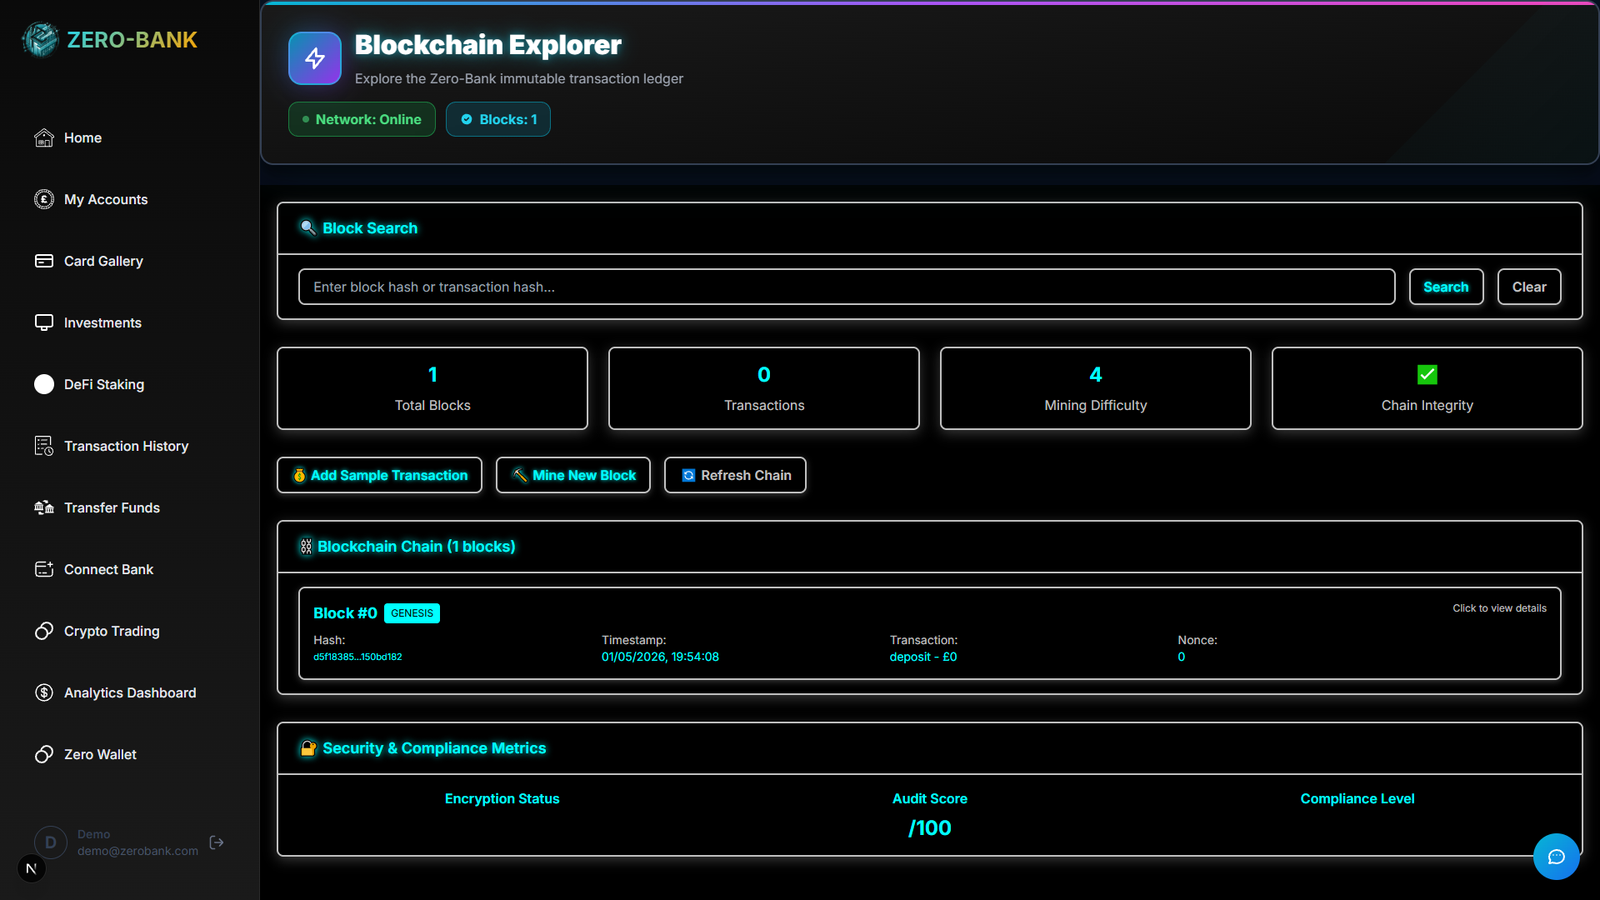Viewport: 1600px width, 900px height.
Task: Click Mine New Block button
Action: (x=573, y=475)
